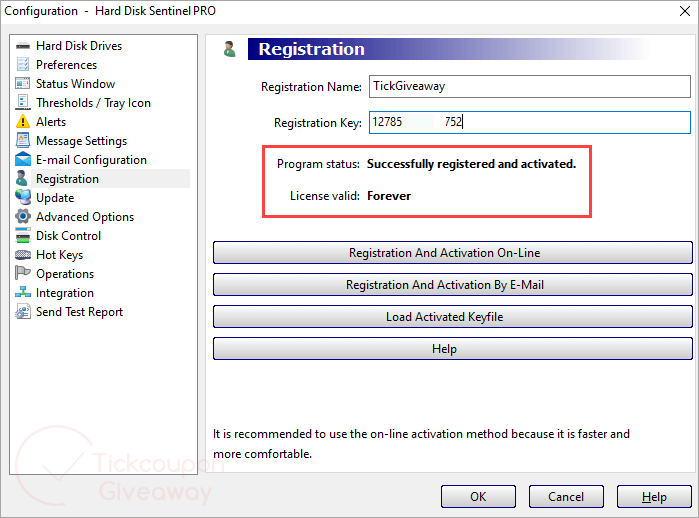Click the E-mail Configuration envelope icon

point(23,159)
